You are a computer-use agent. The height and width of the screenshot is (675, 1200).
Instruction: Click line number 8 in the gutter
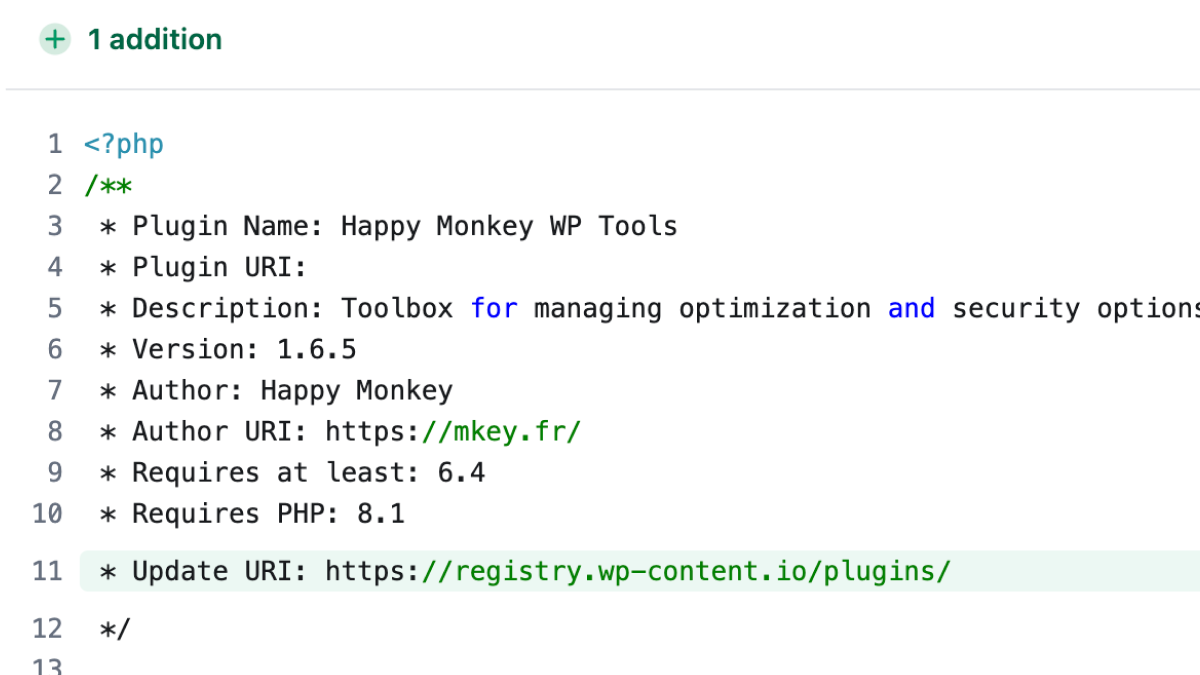(54, 431)
